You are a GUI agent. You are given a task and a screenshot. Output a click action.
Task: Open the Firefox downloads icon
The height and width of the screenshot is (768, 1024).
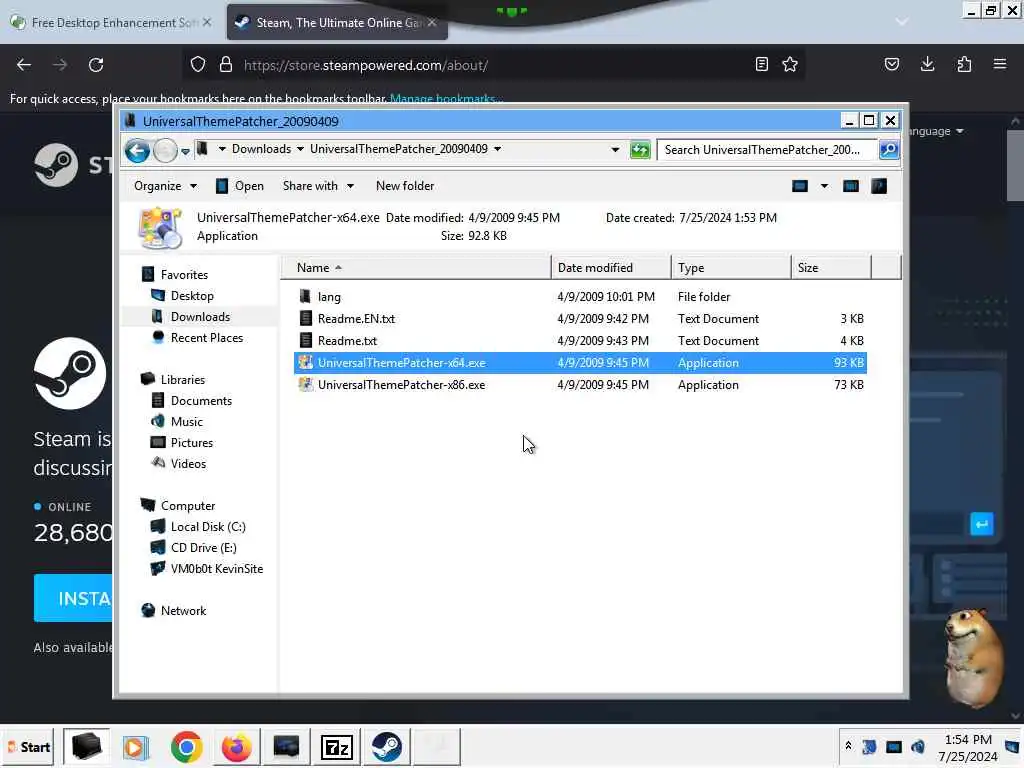[x=927, y=64]
